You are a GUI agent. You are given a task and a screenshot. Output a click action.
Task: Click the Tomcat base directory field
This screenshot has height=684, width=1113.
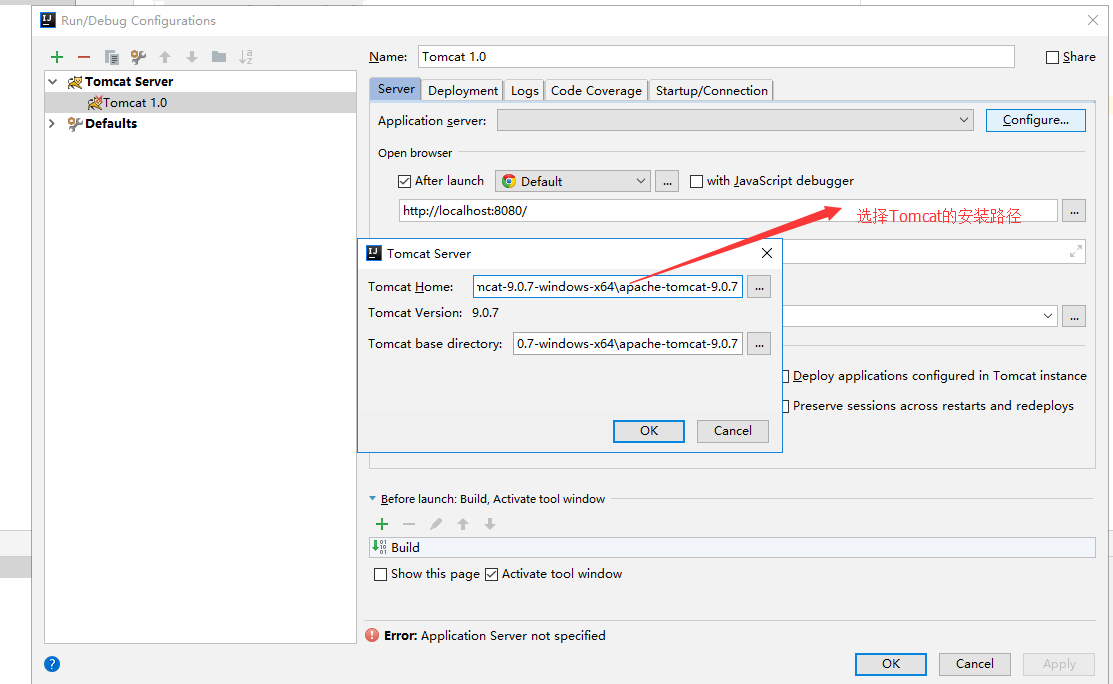pos(627,343)
